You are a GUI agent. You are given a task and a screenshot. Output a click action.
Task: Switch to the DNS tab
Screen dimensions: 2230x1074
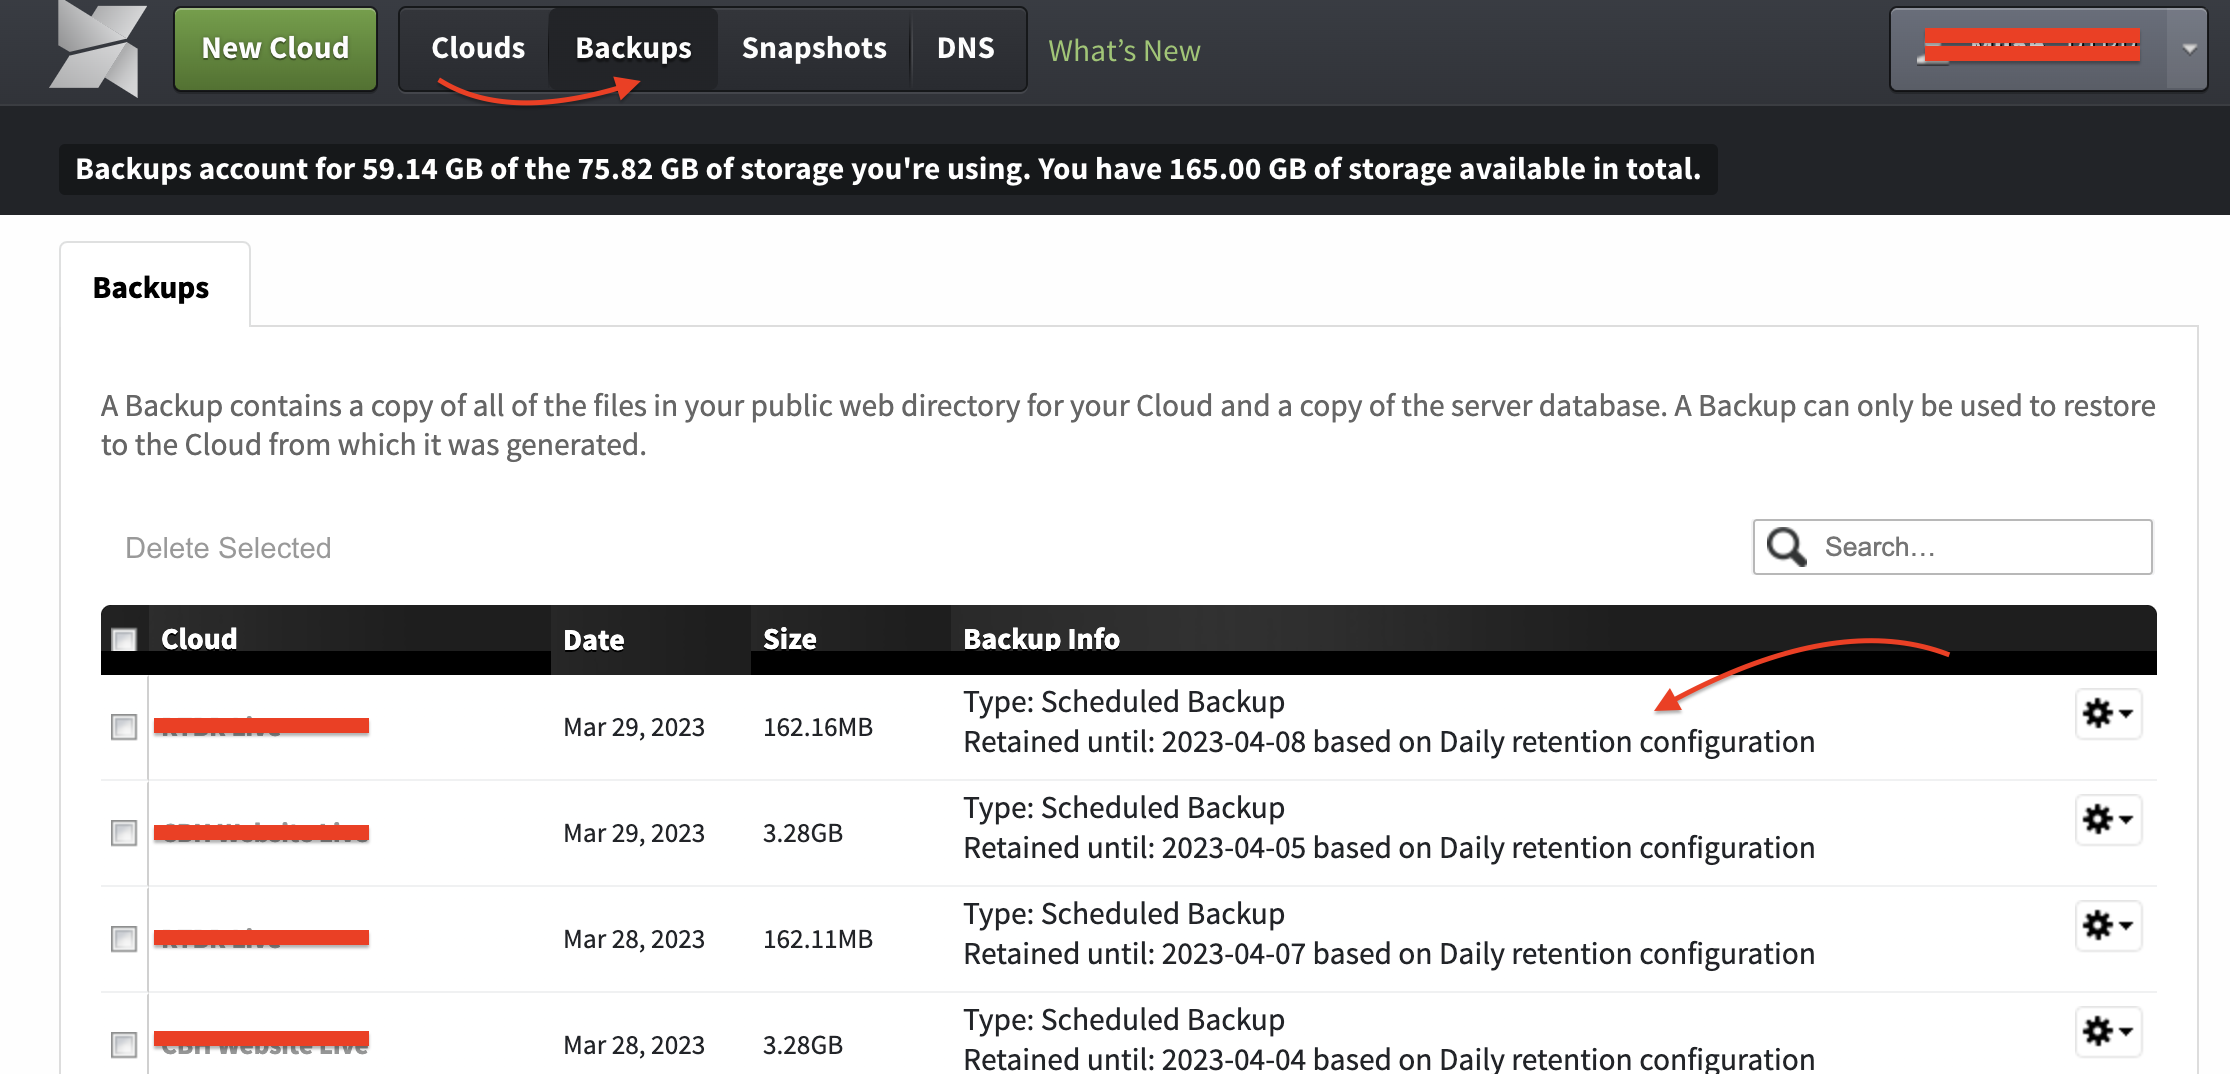click(965, 47)
